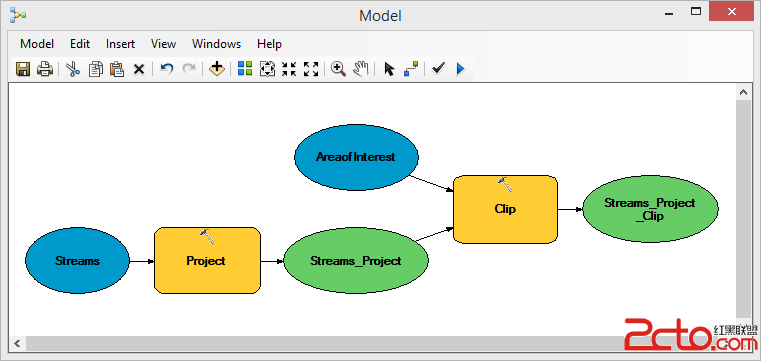The image size is (761, 361).
Task: Select the Fixed Zoom Out tool
Action: tap(311, 69)
